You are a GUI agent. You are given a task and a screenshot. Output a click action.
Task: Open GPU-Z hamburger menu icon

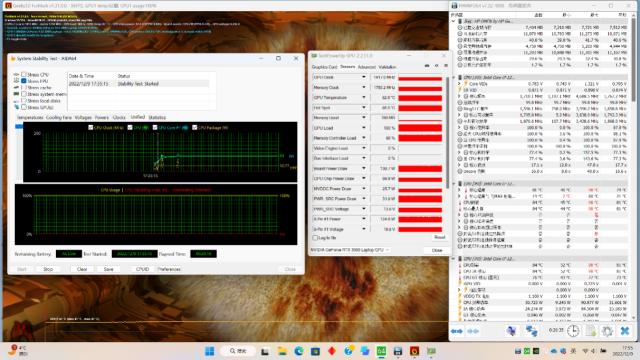[446, 66]
